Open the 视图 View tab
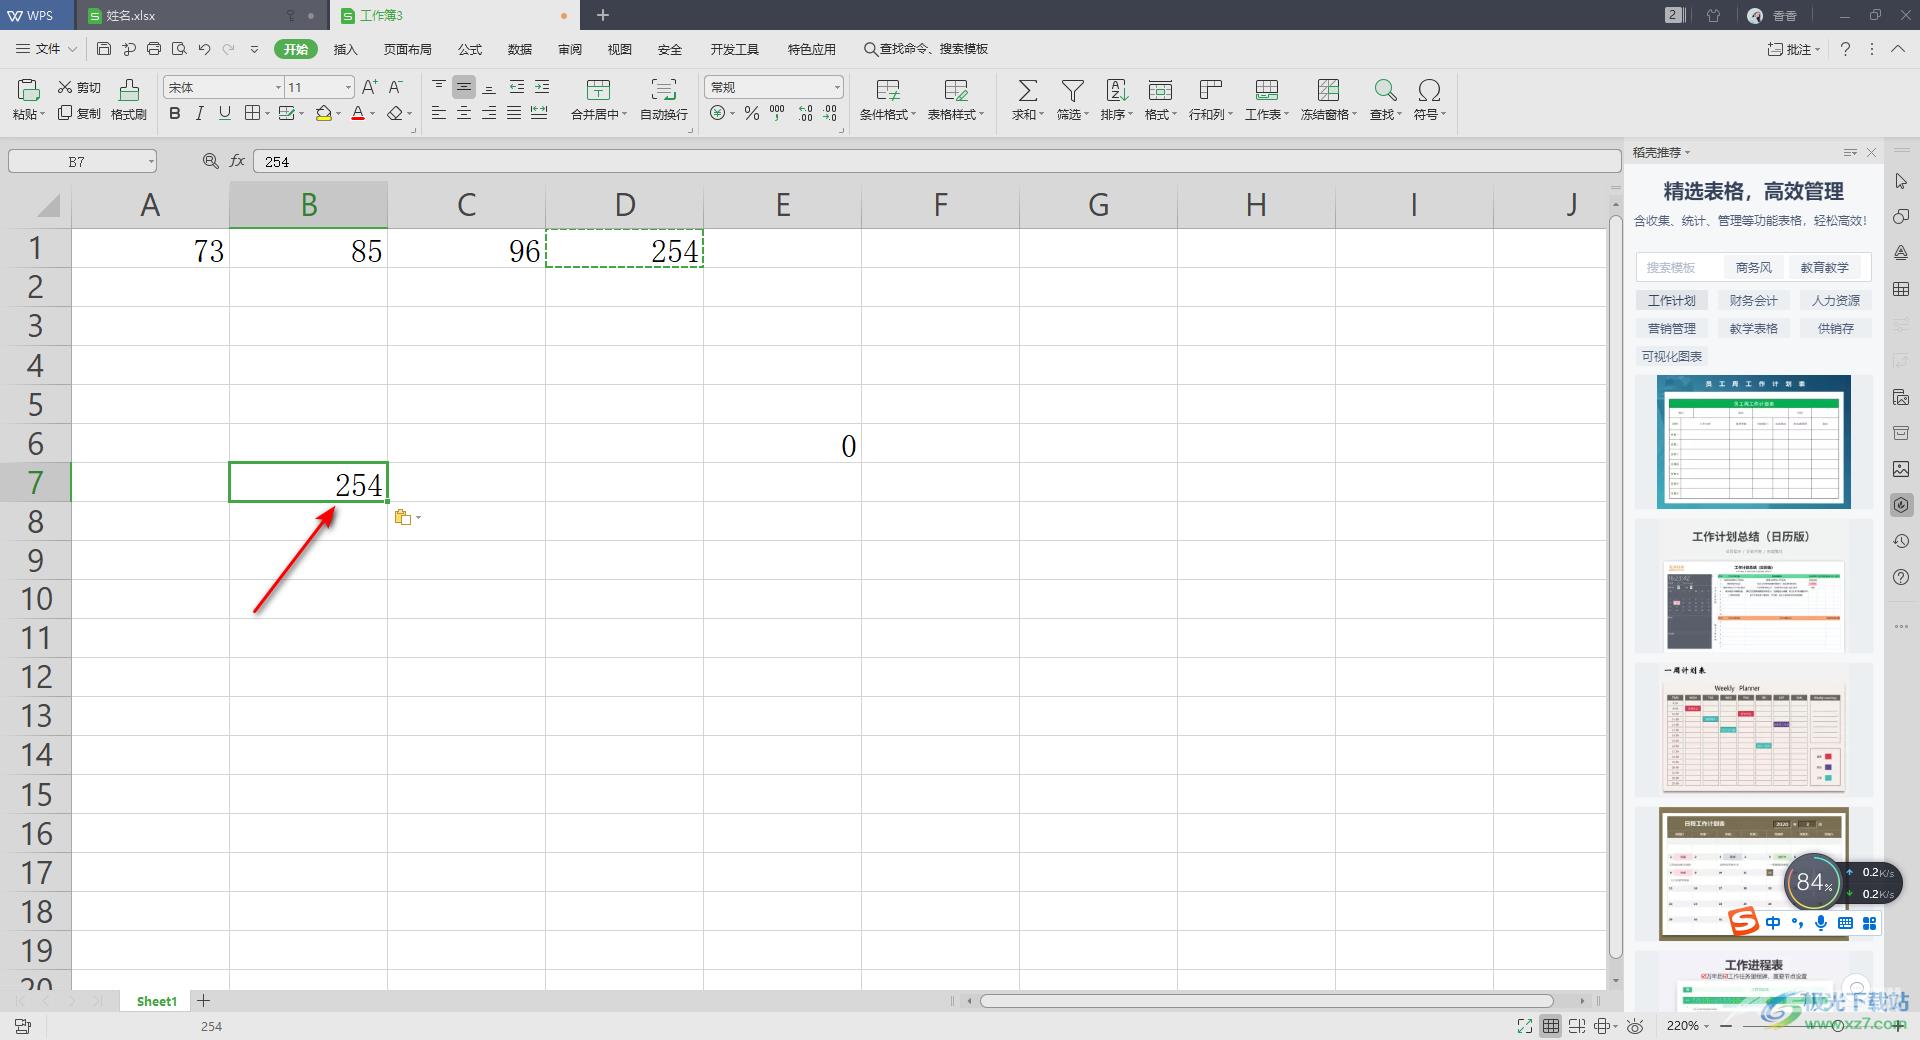 coord(620,49)
